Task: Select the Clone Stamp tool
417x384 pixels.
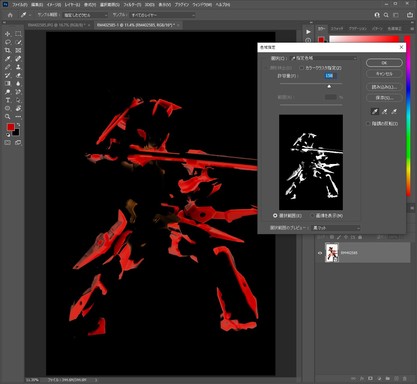Action: (18, 67)
